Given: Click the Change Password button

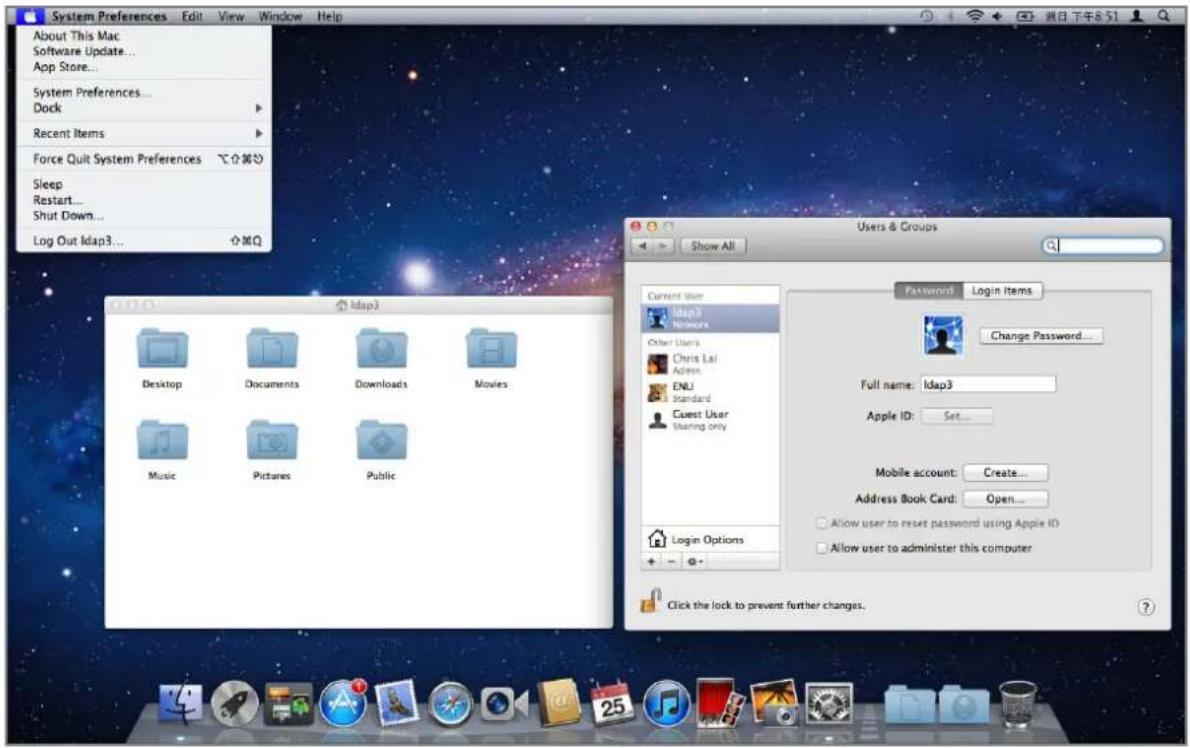Looking at the screenshot, I should (x=1040, y=335).
